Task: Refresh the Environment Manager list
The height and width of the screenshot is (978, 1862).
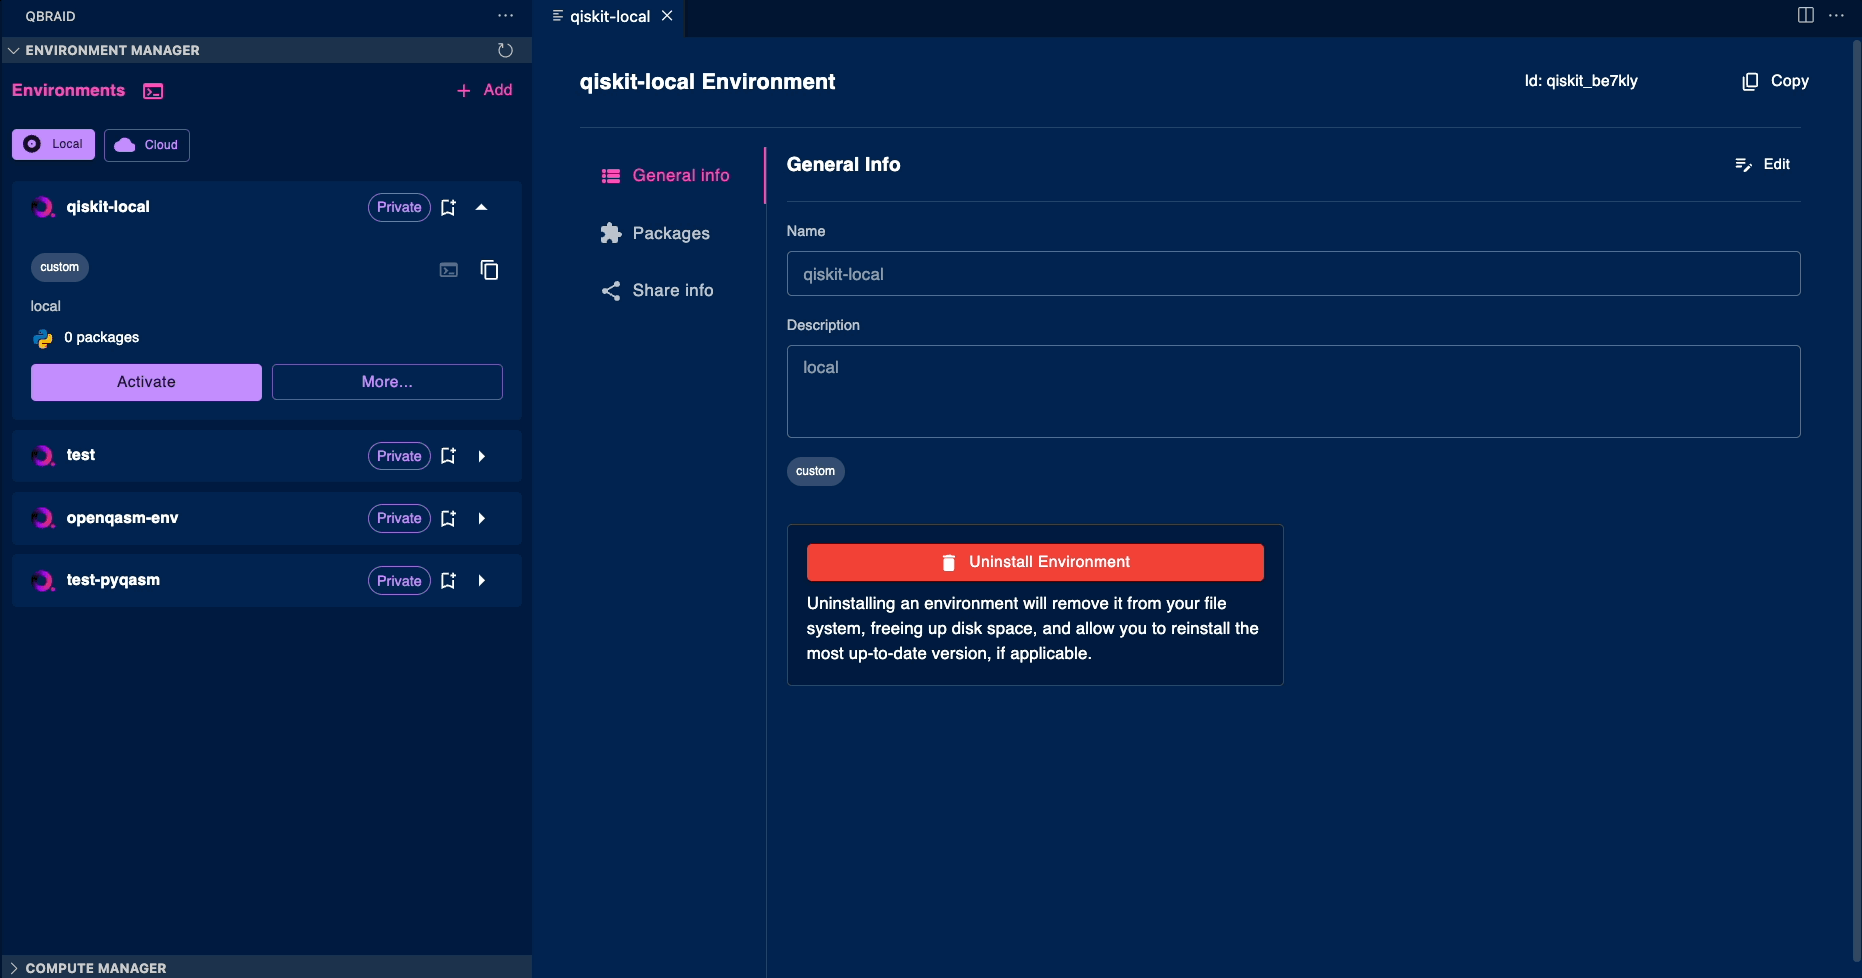Action: click(x=505, y=50)
